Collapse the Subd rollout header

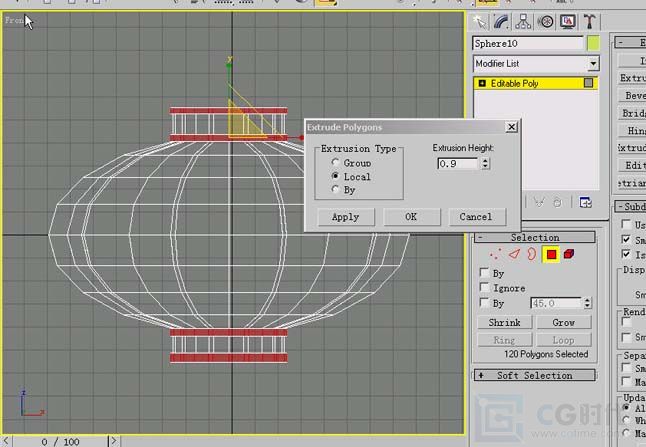click(x=630, y=206)
